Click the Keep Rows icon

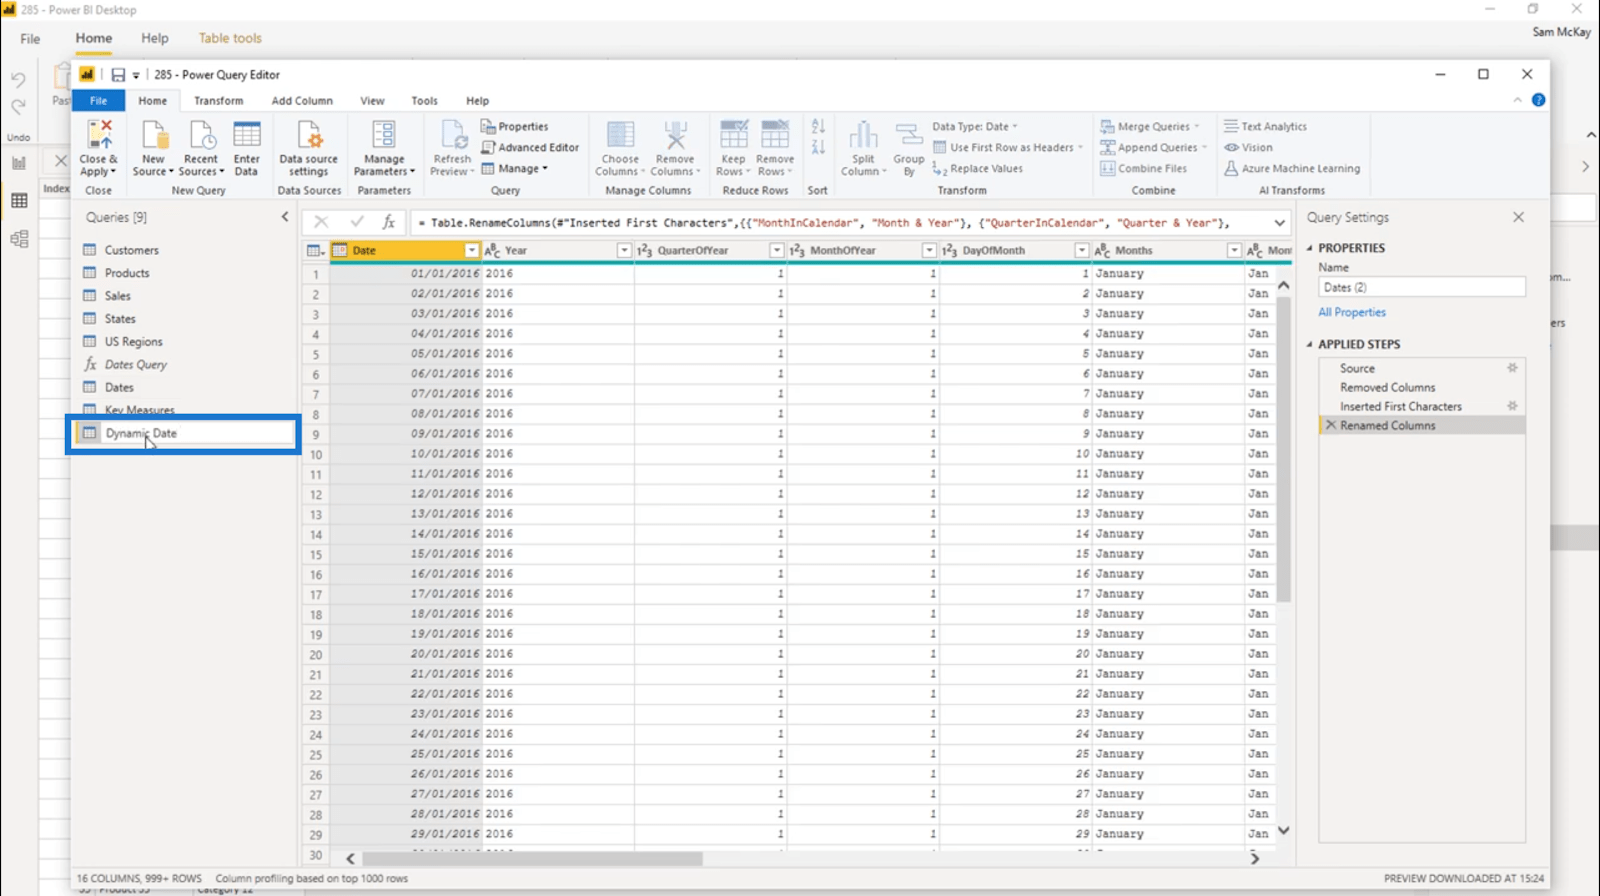tap(733, 135)
